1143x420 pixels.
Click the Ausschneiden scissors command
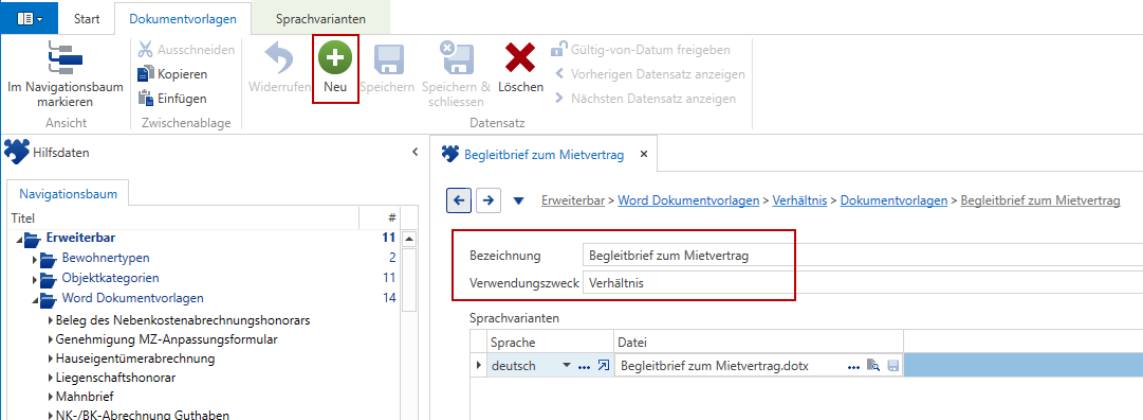pos(186,50)
